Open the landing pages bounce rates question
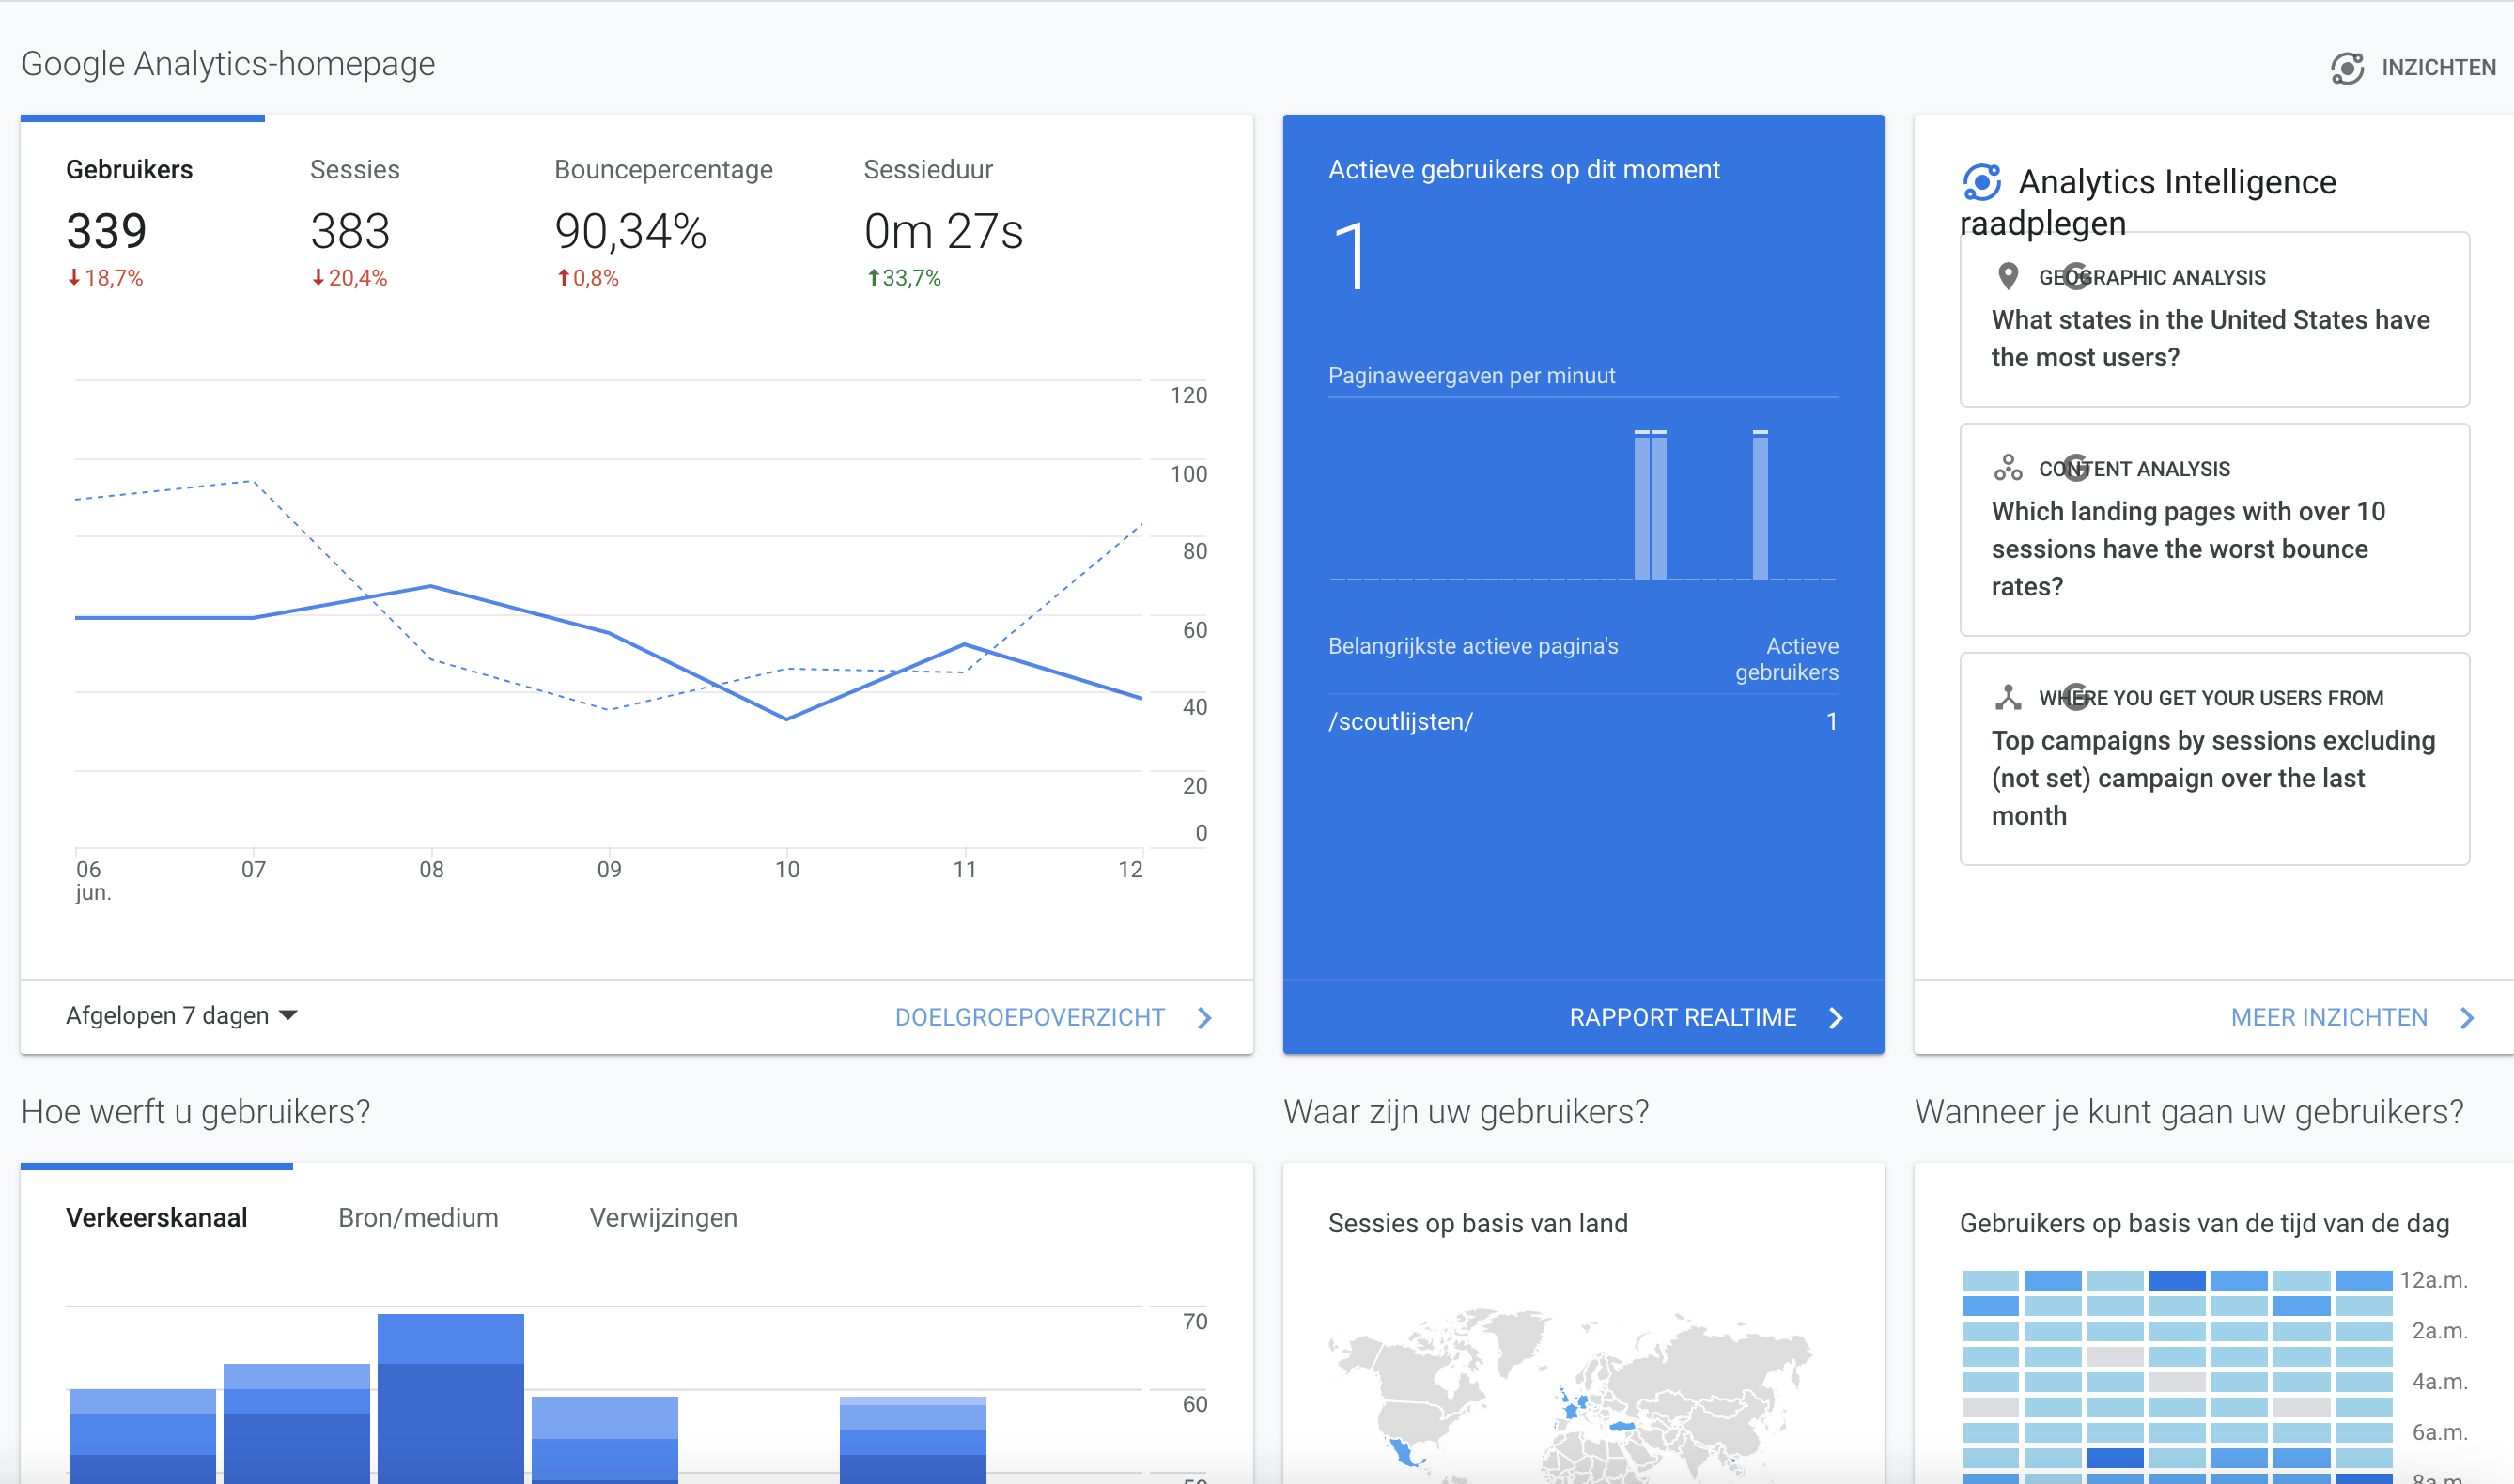 (x=2215, y=530)
